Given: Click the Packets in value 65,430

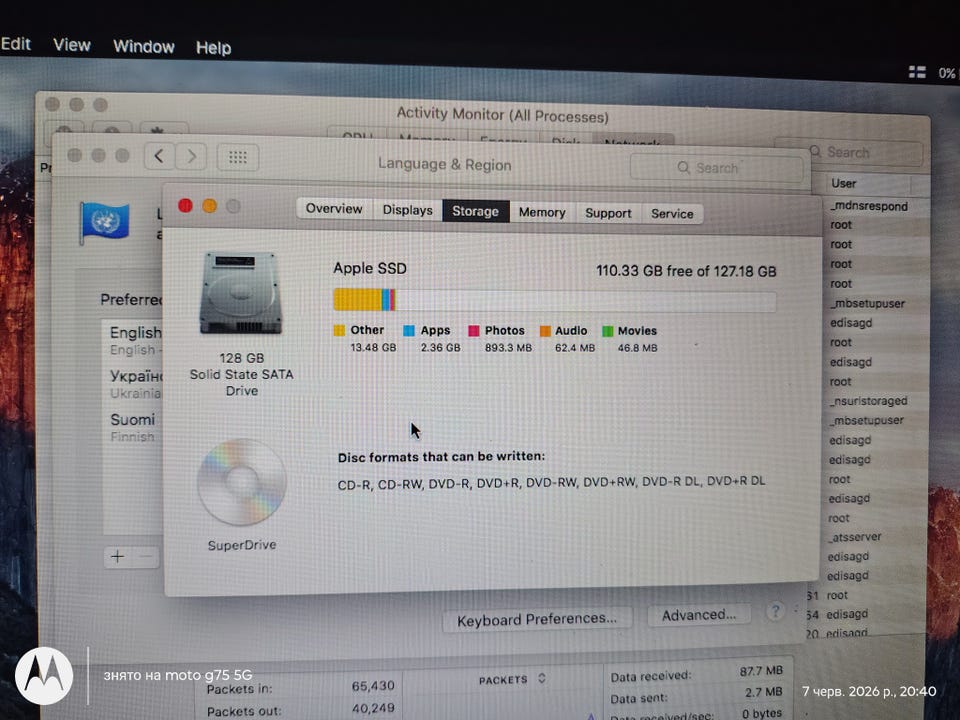Looking at the screenshot, I should [x=373, y=686].
